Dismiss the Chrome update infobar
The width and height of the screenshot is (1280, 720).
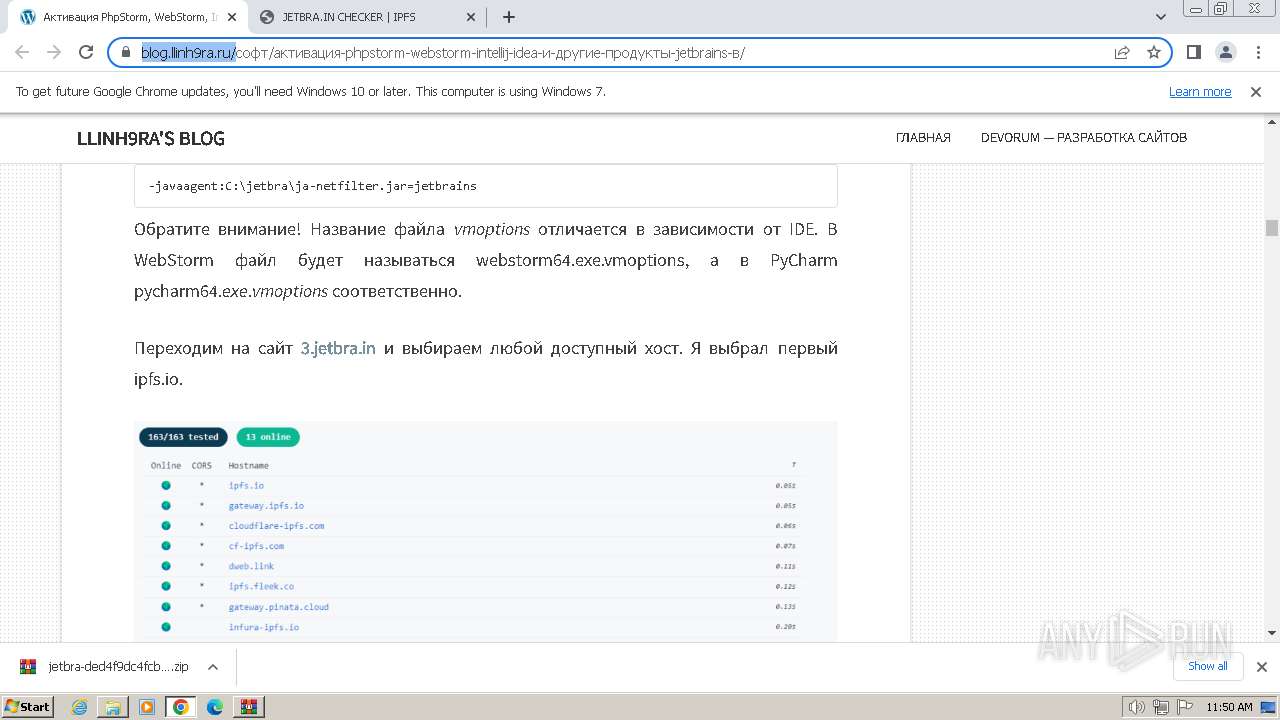[1256, 92]
